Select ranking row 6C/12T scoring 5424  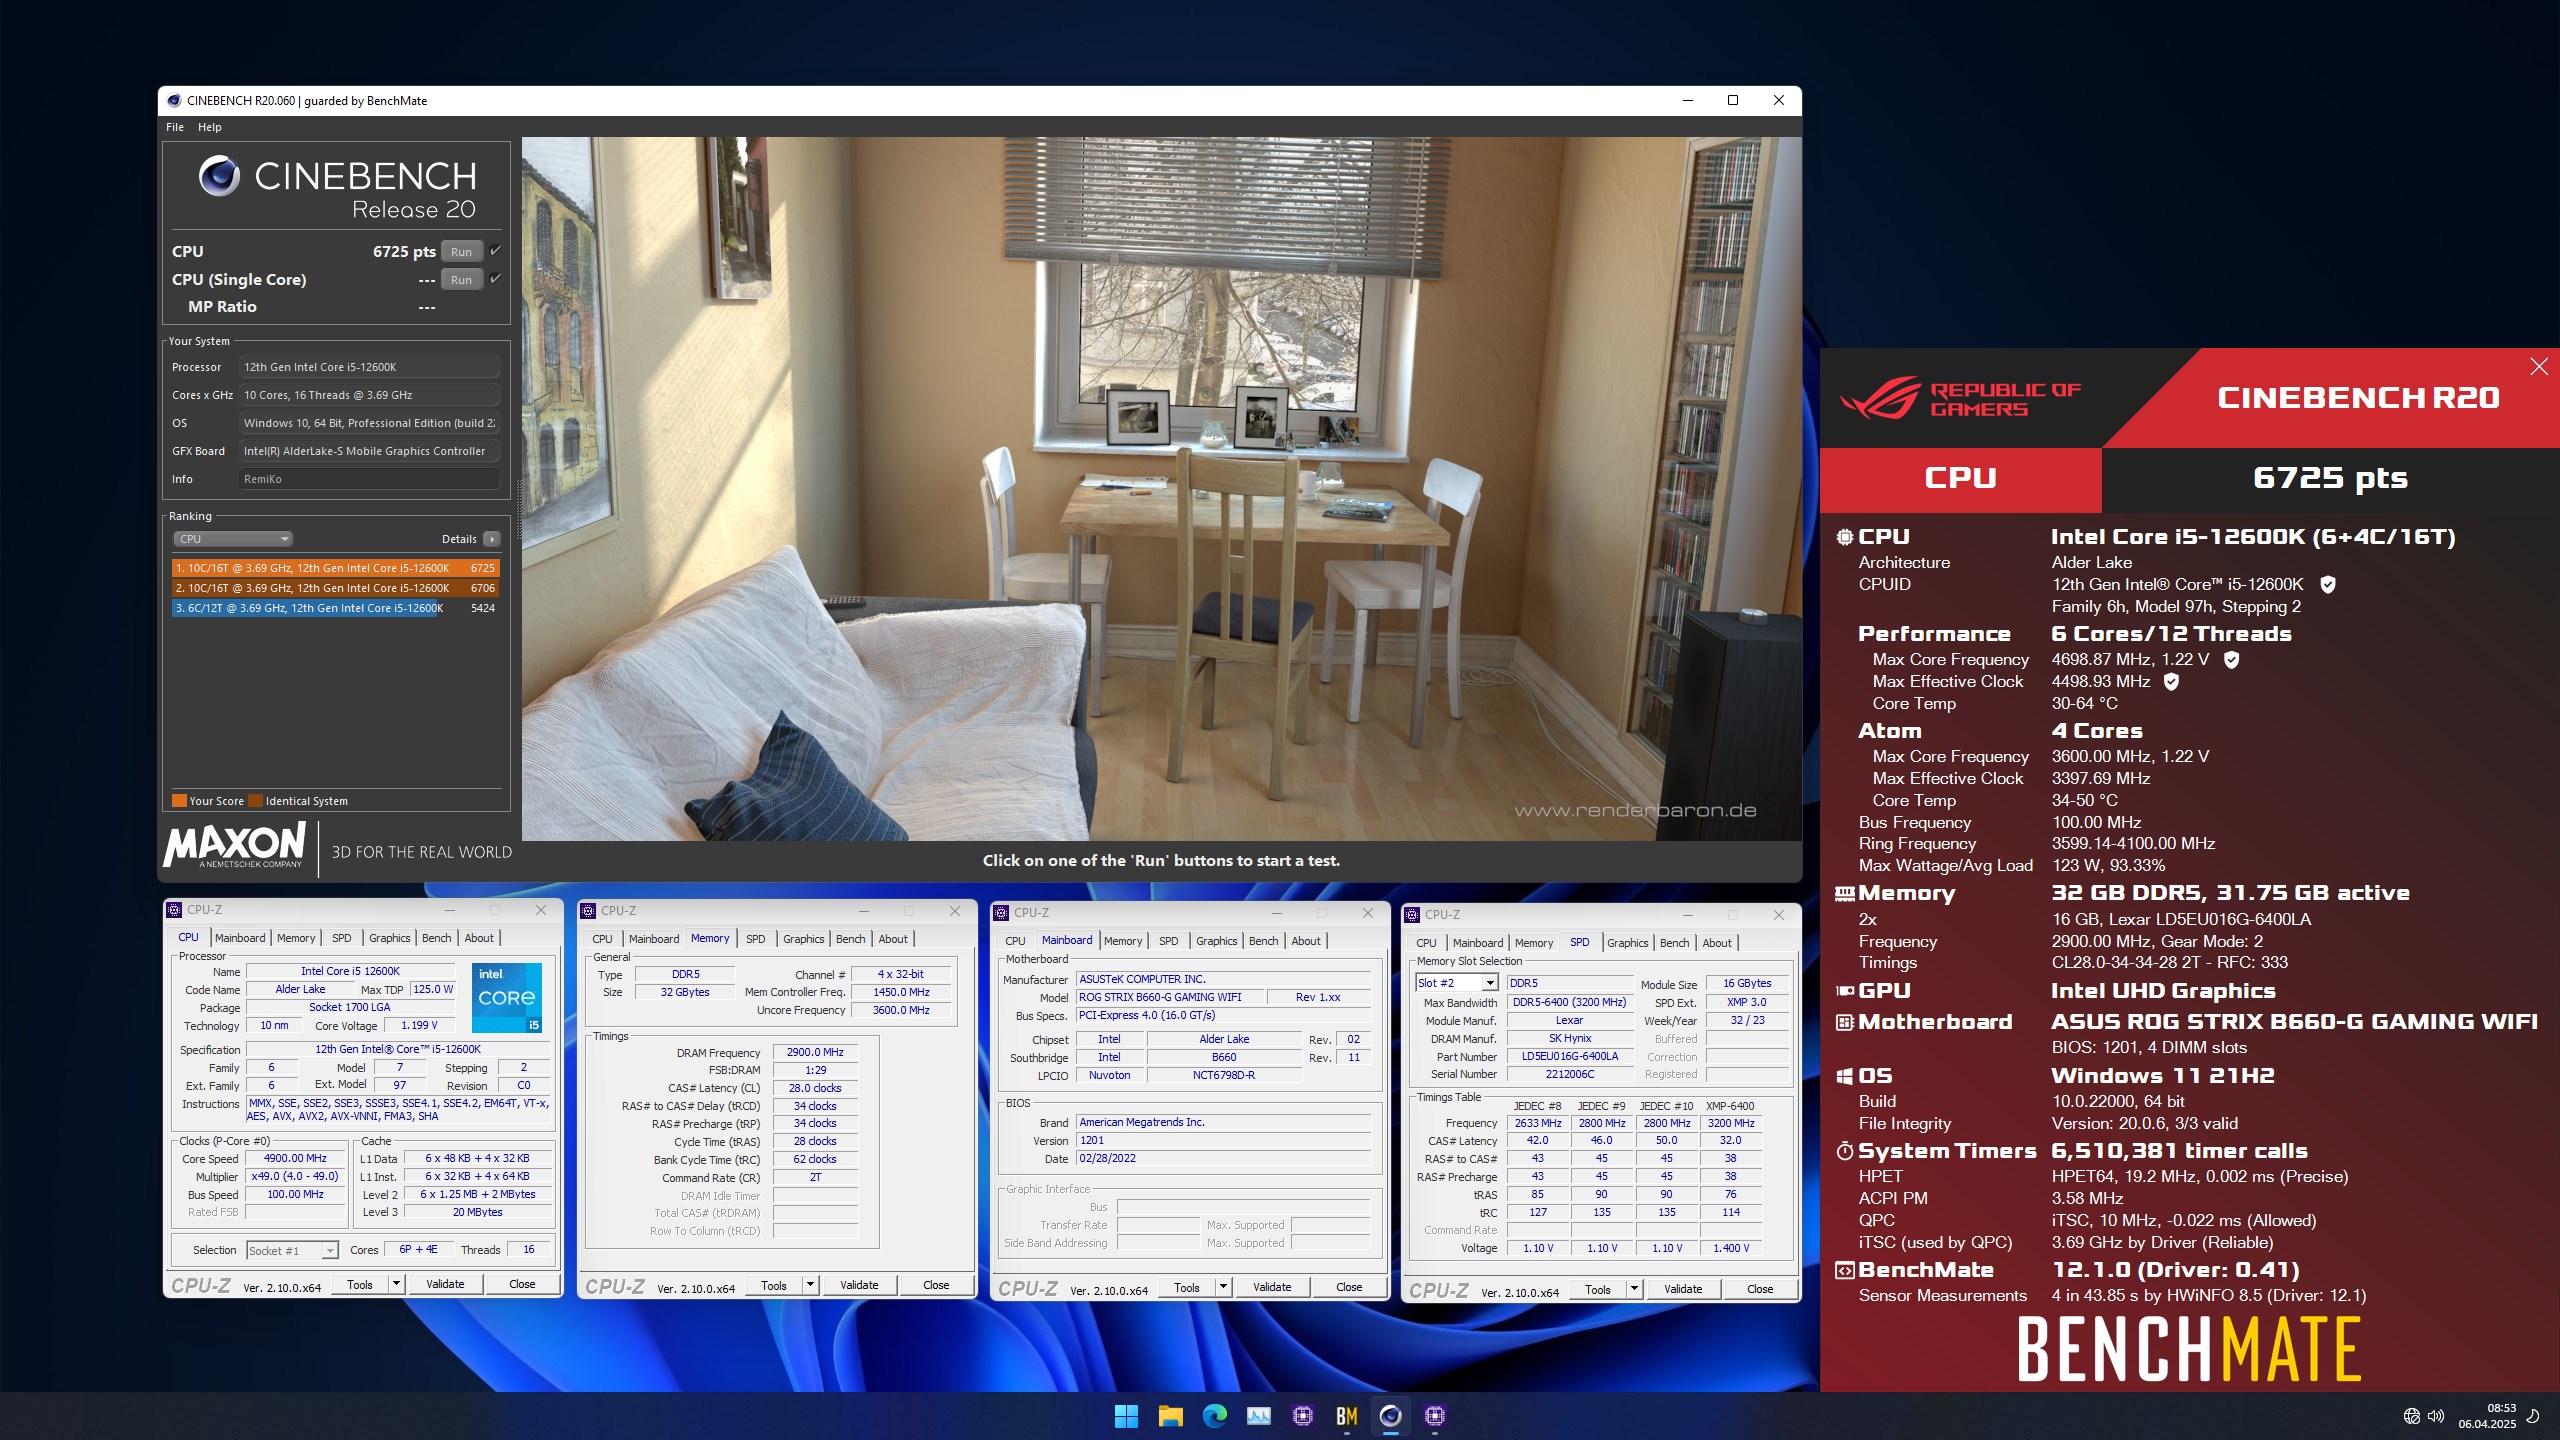pyautogui.click(x=335, y=608)
